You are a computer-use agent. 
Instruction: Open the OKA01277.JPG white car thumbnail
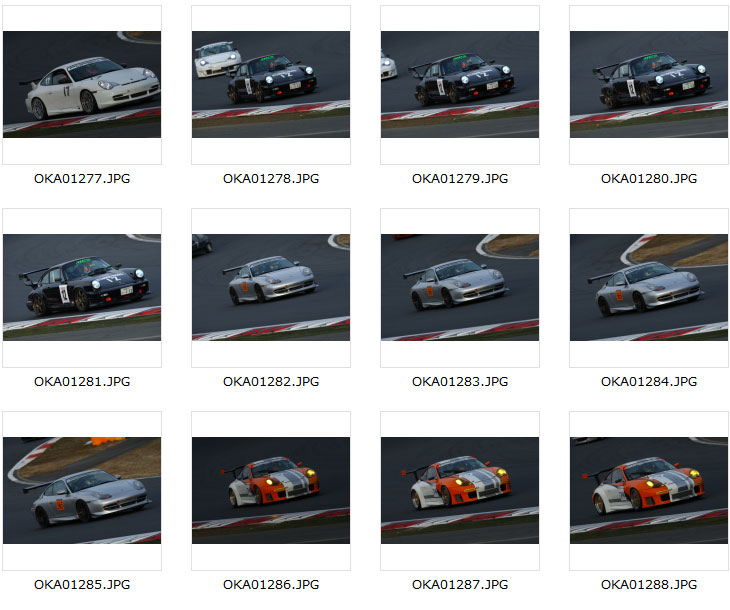click(82, 84)
